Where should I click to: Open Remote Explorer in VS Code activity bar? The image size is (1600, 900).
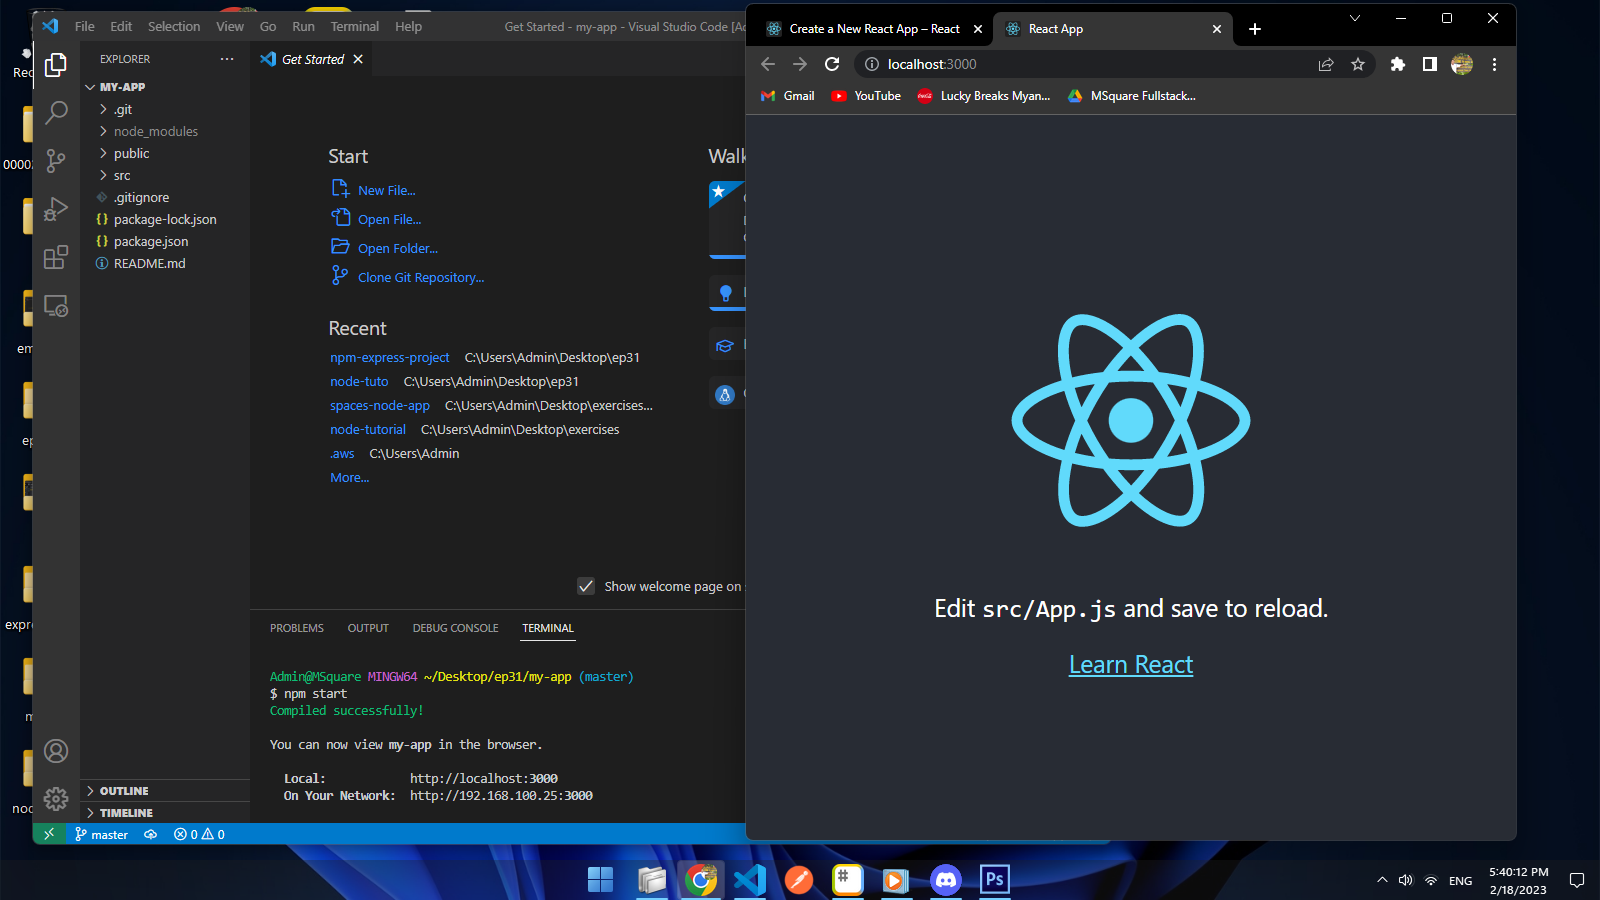[x=56, y=306]
